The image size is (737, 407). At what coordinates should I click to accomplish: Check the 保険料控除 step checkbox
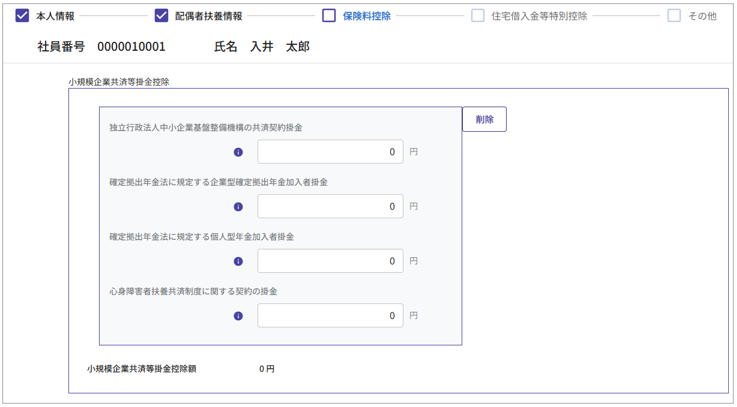329,16
